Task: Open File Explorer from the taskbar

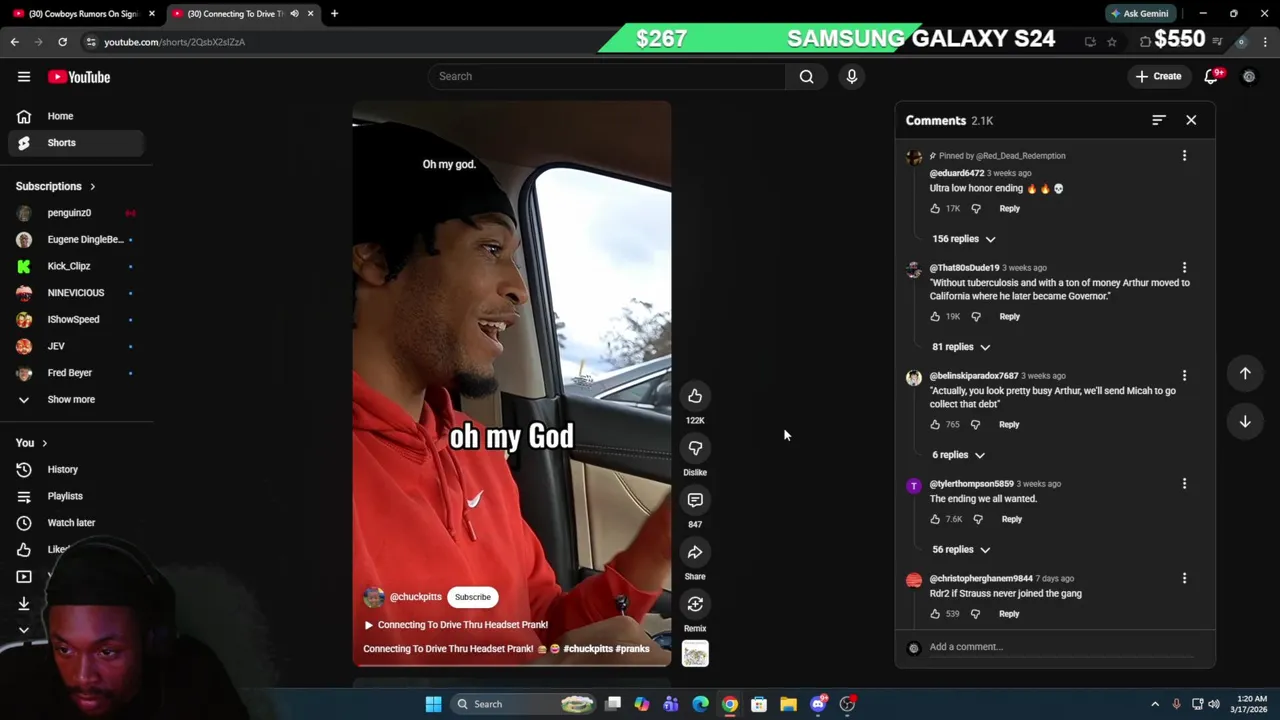Action: [788, 704]
